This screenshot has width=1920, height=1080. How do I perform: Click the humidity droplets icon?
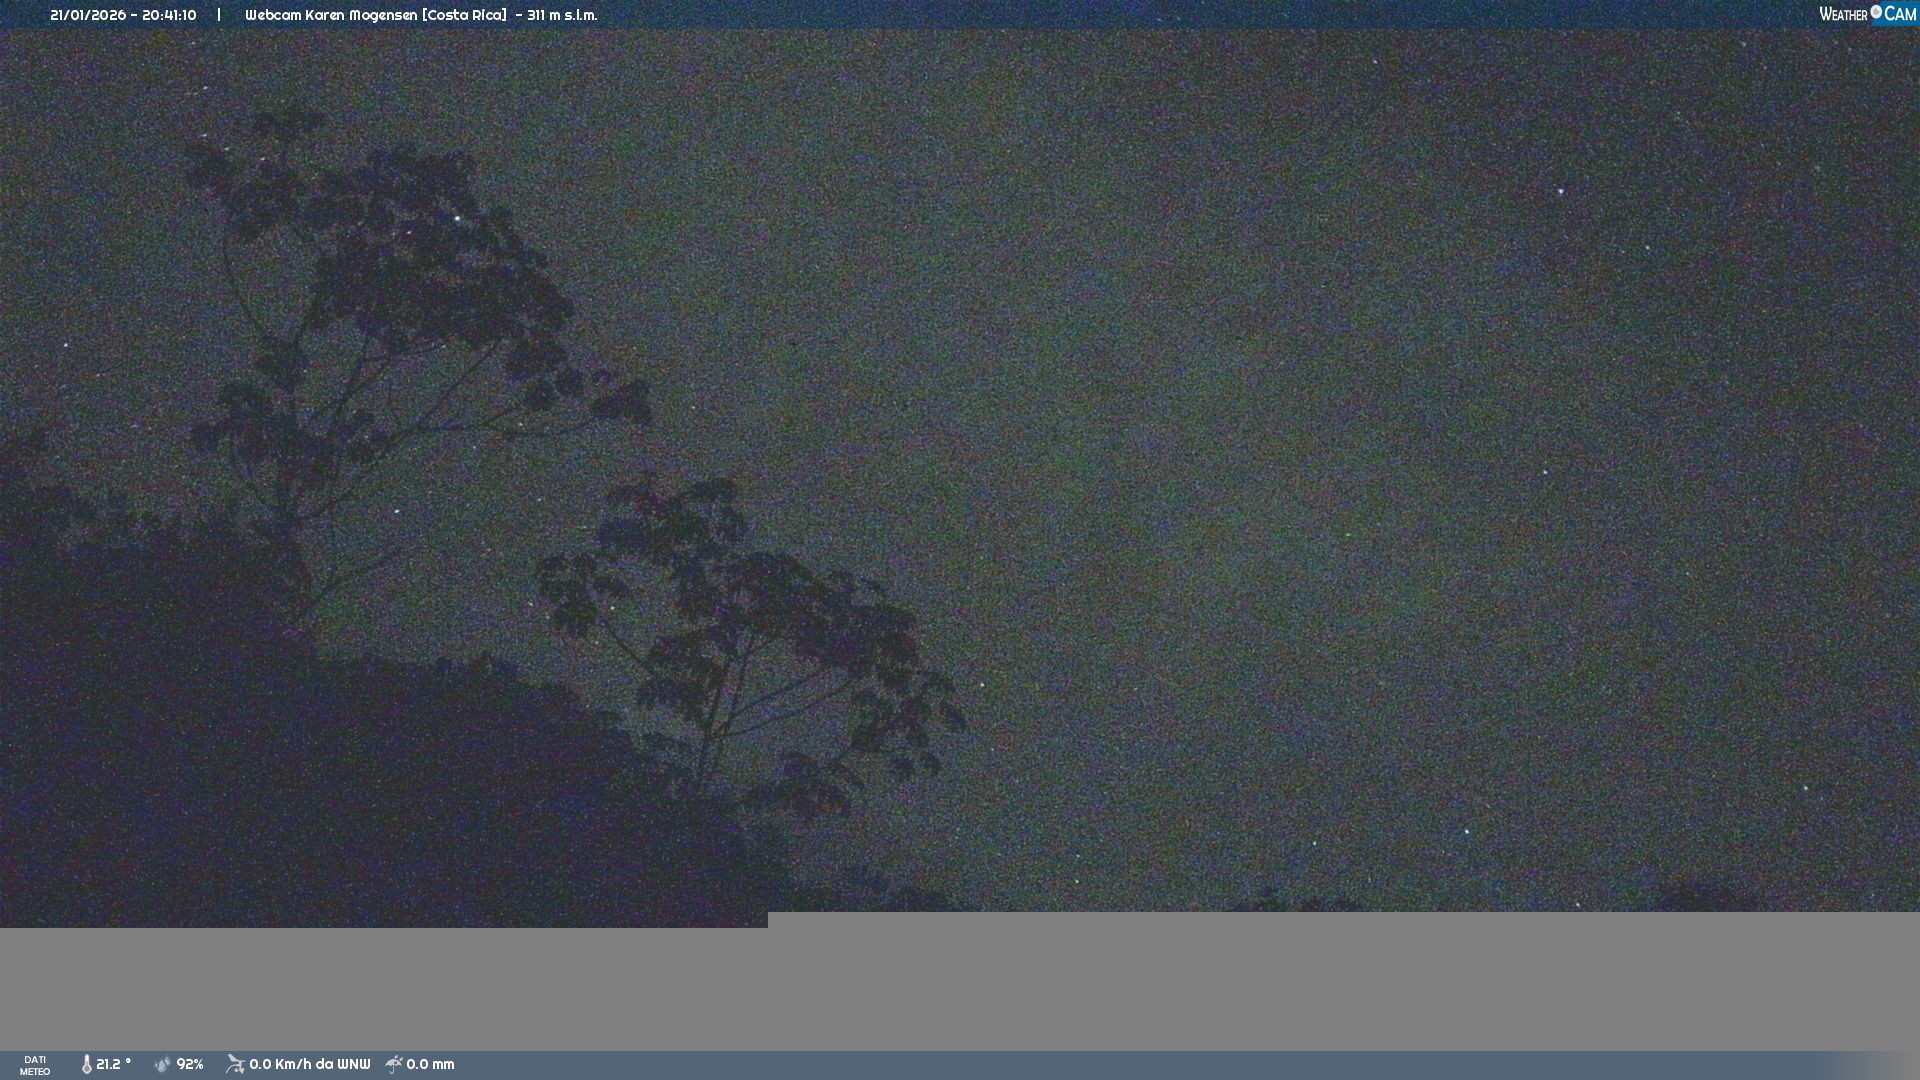[162, 1065]
